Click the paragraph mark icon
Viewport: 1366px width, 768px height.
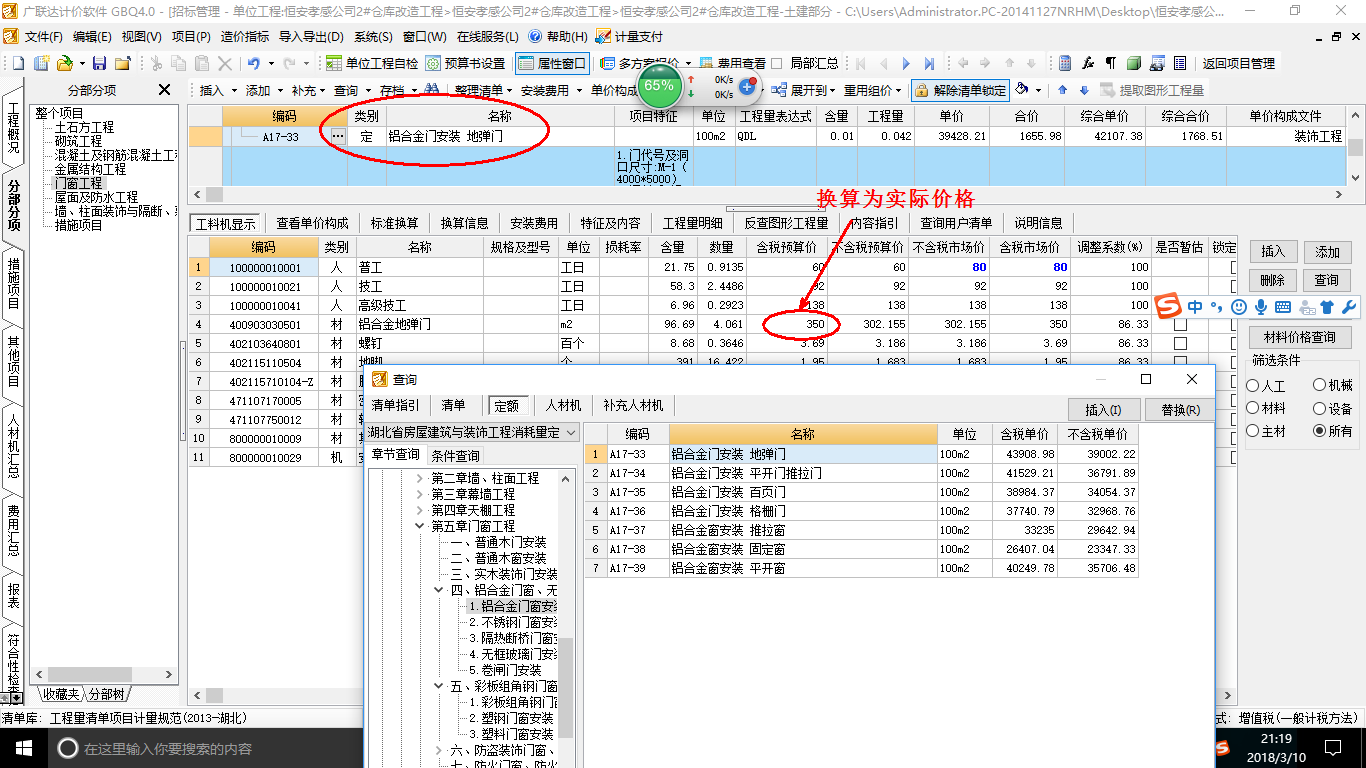[x=1111, y=63]
